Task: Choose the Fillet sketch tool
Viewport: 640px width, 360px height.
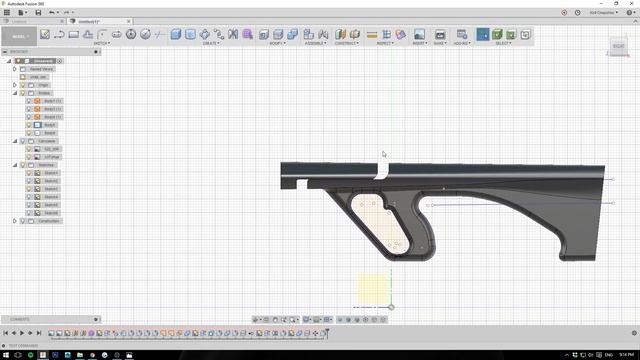Action: tap(102, 34)
